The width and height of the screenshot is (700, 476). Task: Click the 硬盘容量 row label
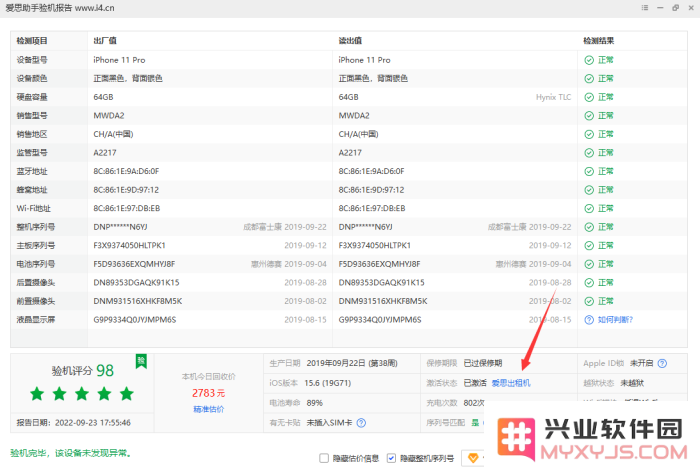click(32, 97)
